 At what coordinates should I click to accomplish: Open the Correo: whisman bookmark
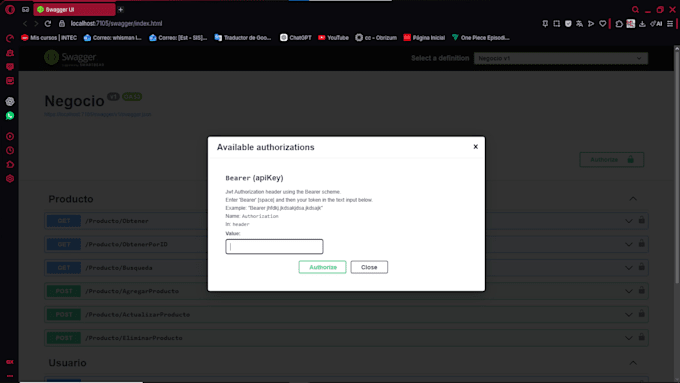(113, 38)
